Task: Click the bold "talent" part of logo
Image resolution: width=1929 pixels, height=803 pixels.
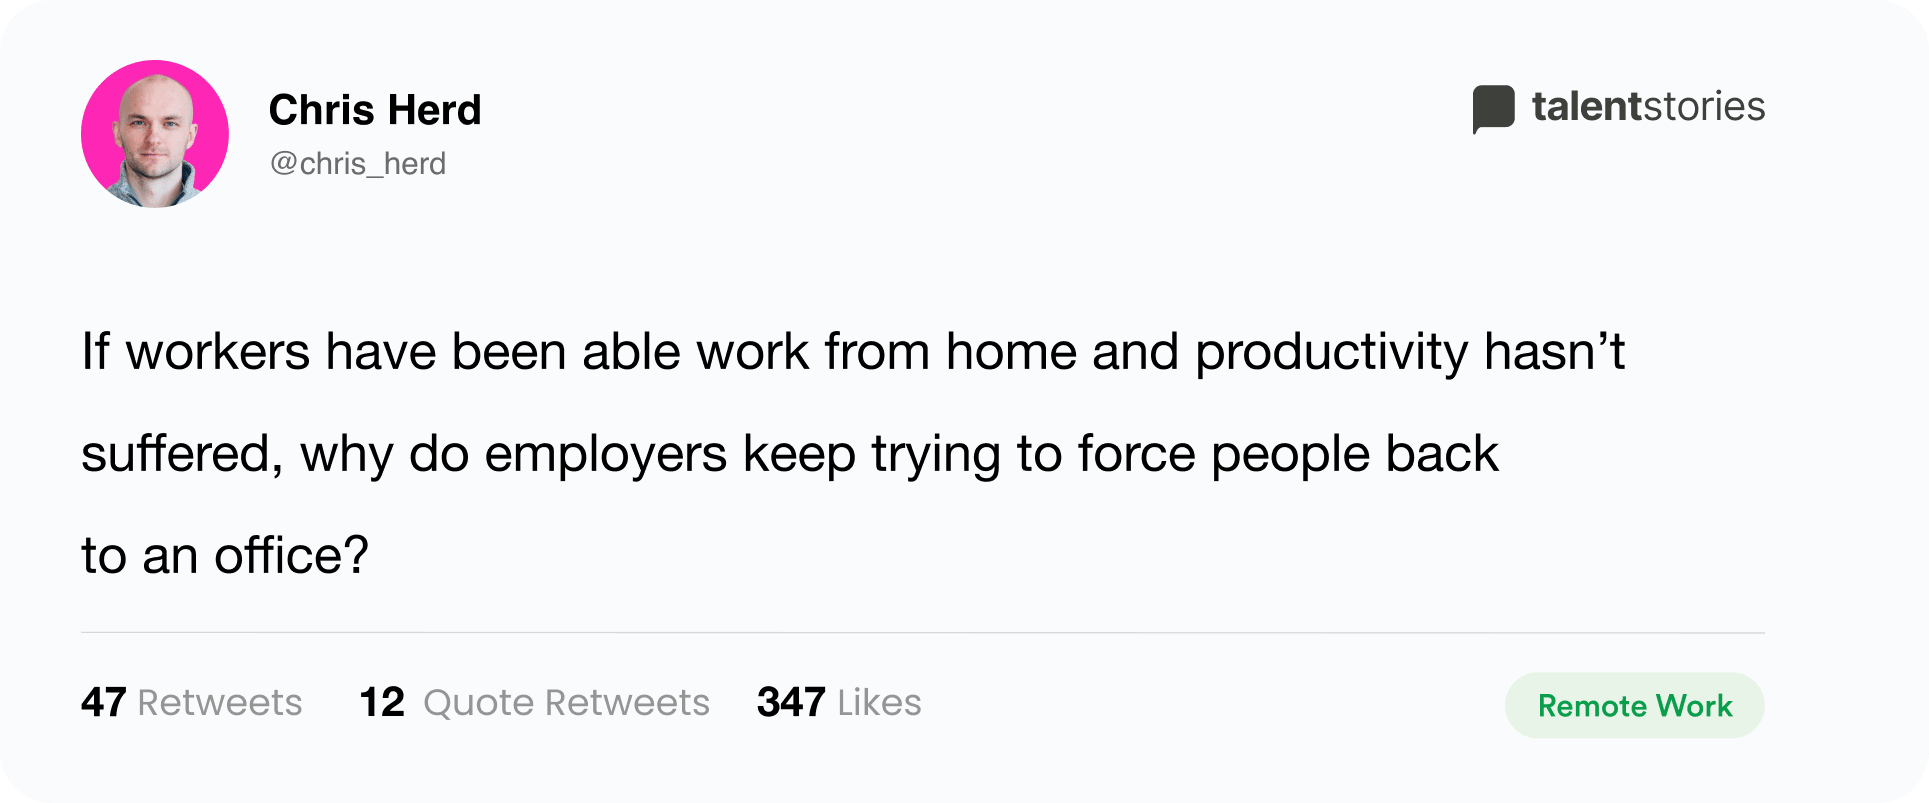Action: (1587, 106)
